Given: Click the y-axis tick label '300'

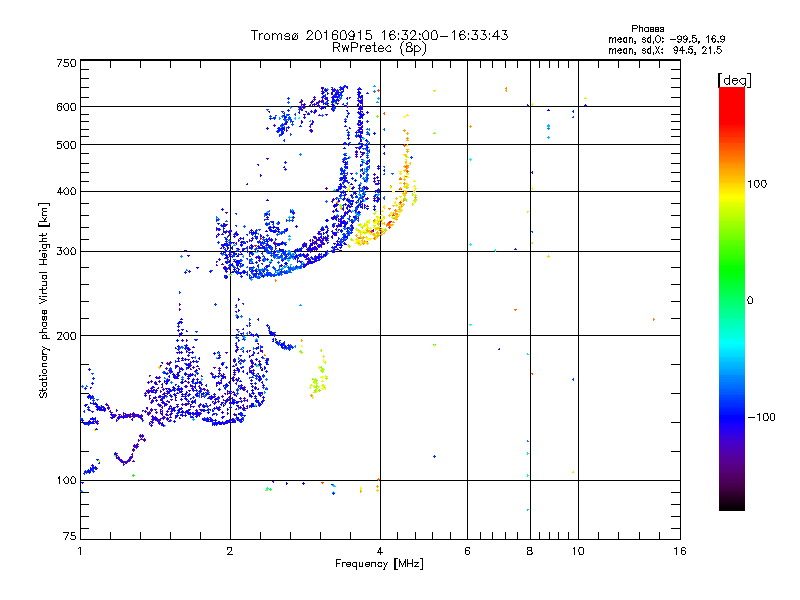Looking at the screenshot, I should click(x=66, y=251).
